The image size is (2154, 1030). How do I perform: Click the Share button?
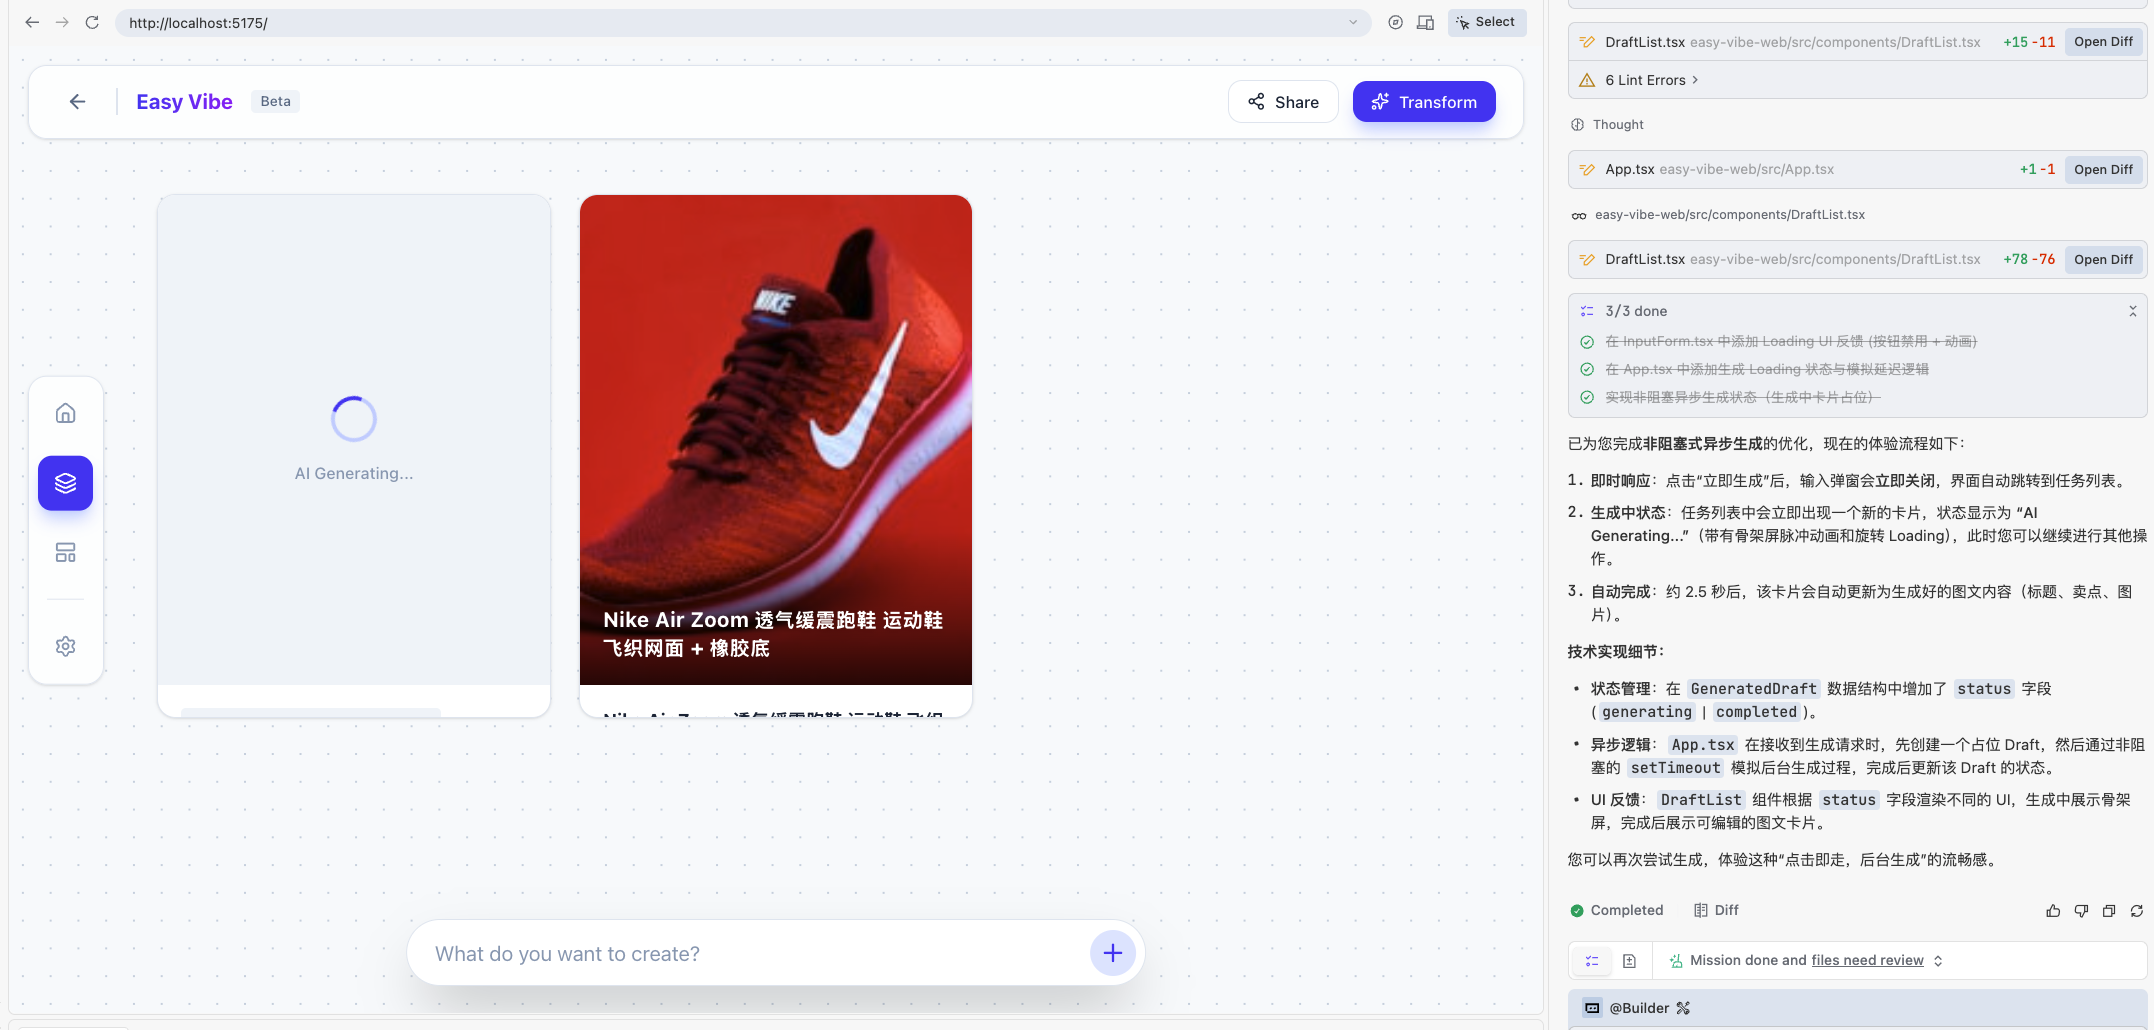1283,102
